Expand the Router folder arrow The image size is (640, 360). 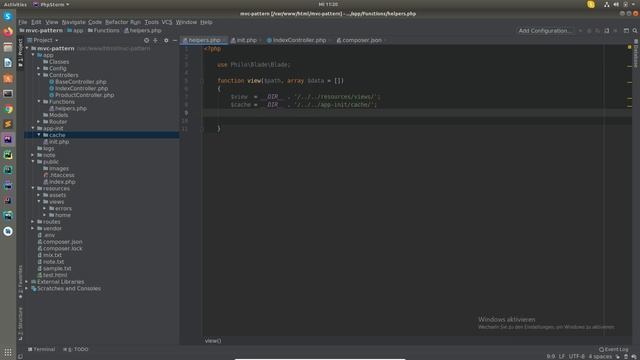coord(39,122)
